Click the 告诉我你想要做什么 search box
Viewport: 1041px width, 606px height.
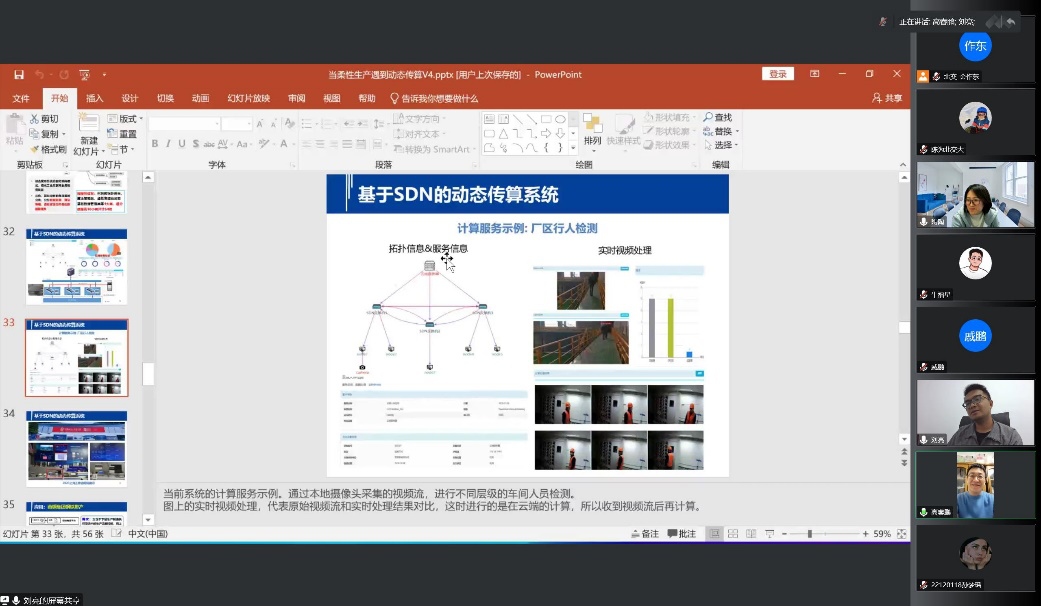434,98
